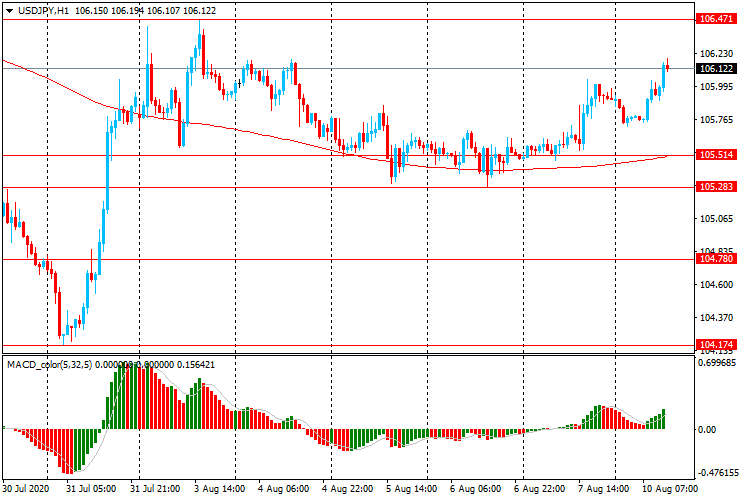Click the OHLC values 106.150 106.194 106.107 106.122
Screen dimensions: 740x500
pyautogui.click(x=145, y=10)
